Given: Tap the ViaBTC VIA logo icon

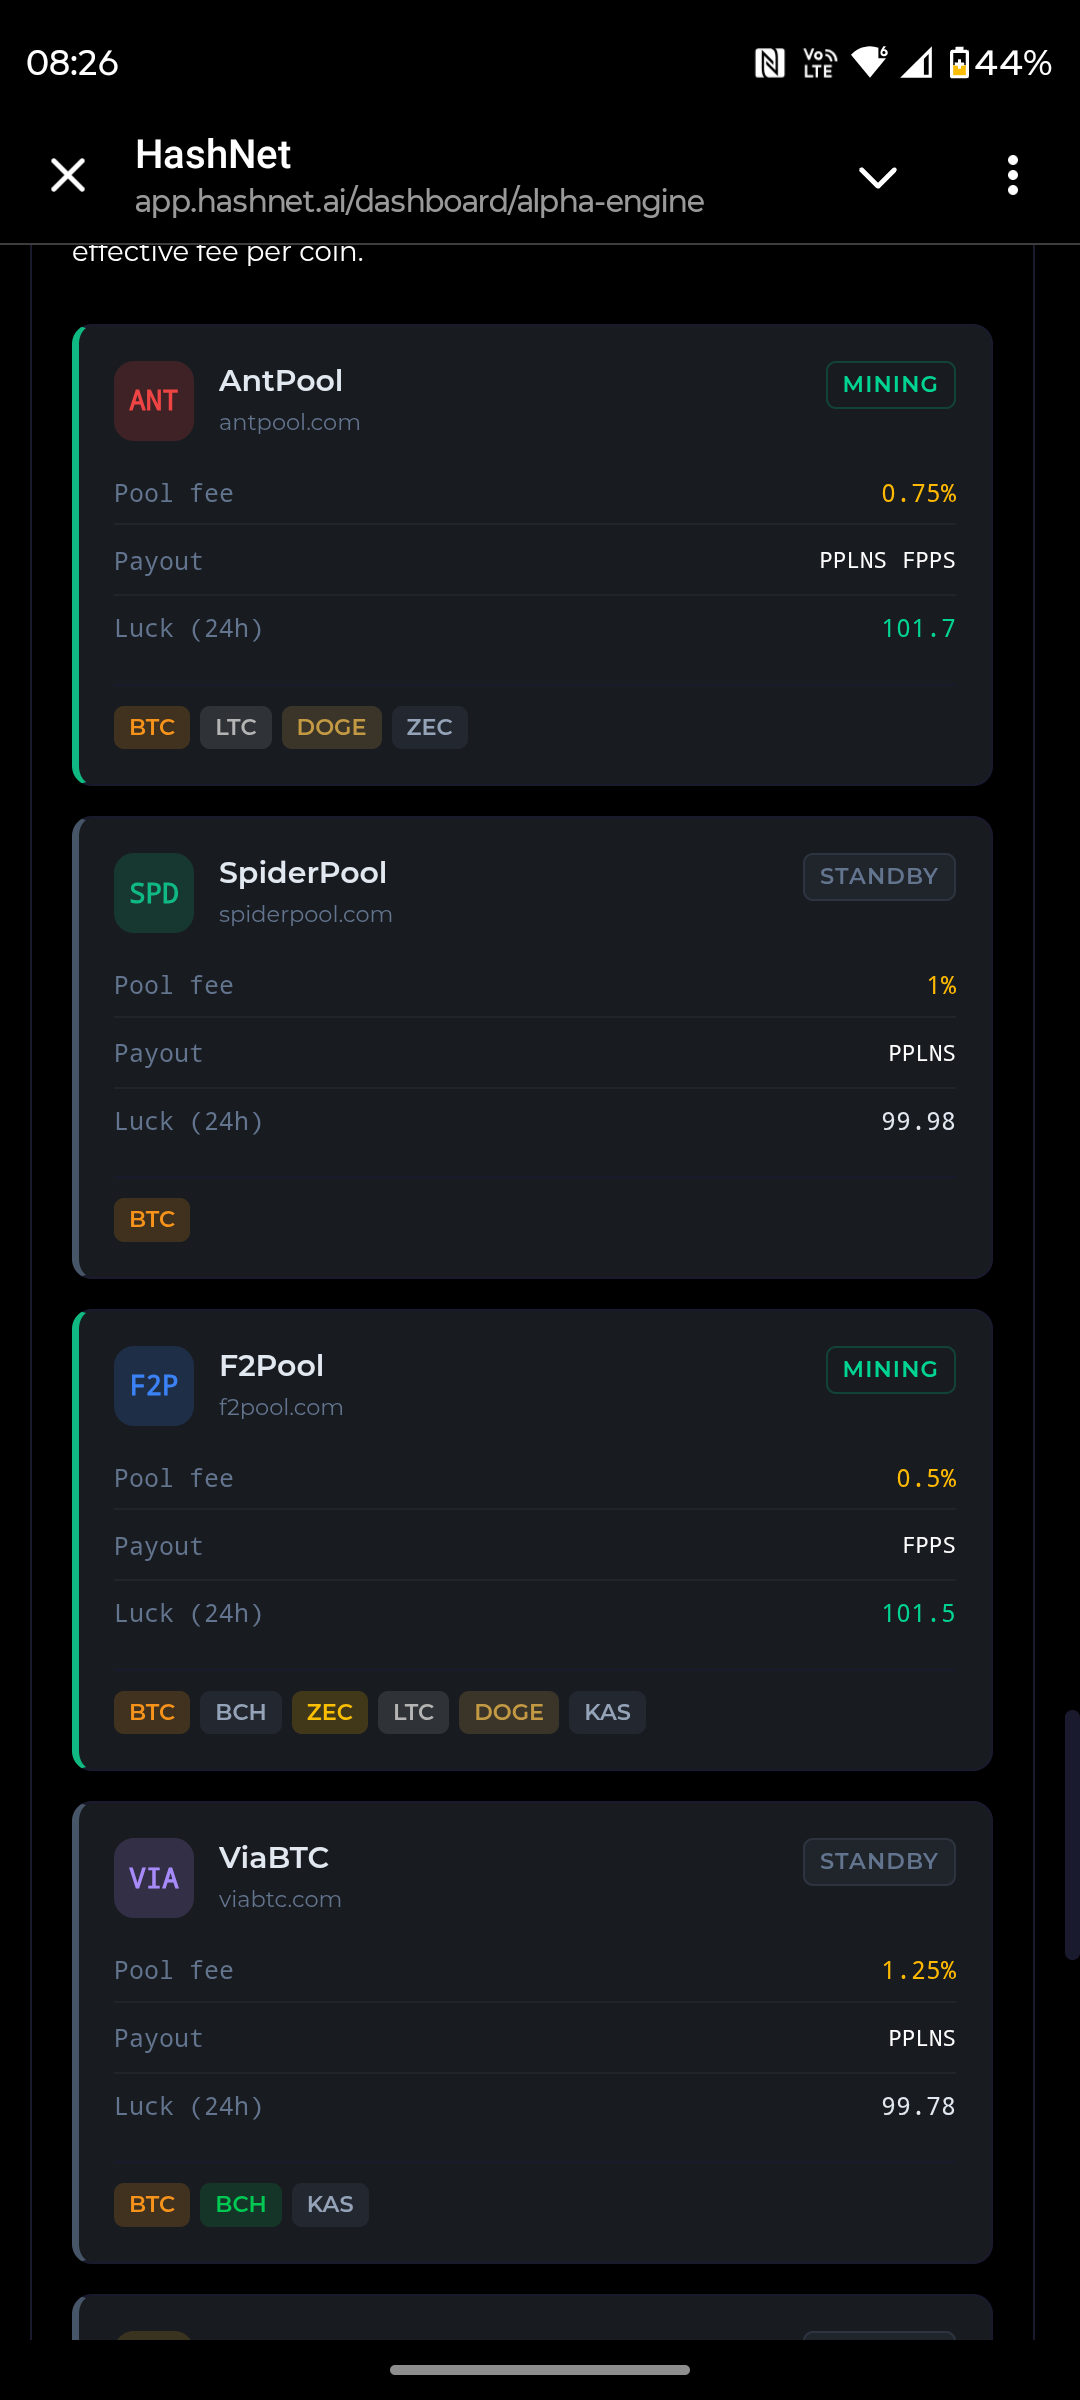Looking at the screenshot, I should coord(154,1878).
